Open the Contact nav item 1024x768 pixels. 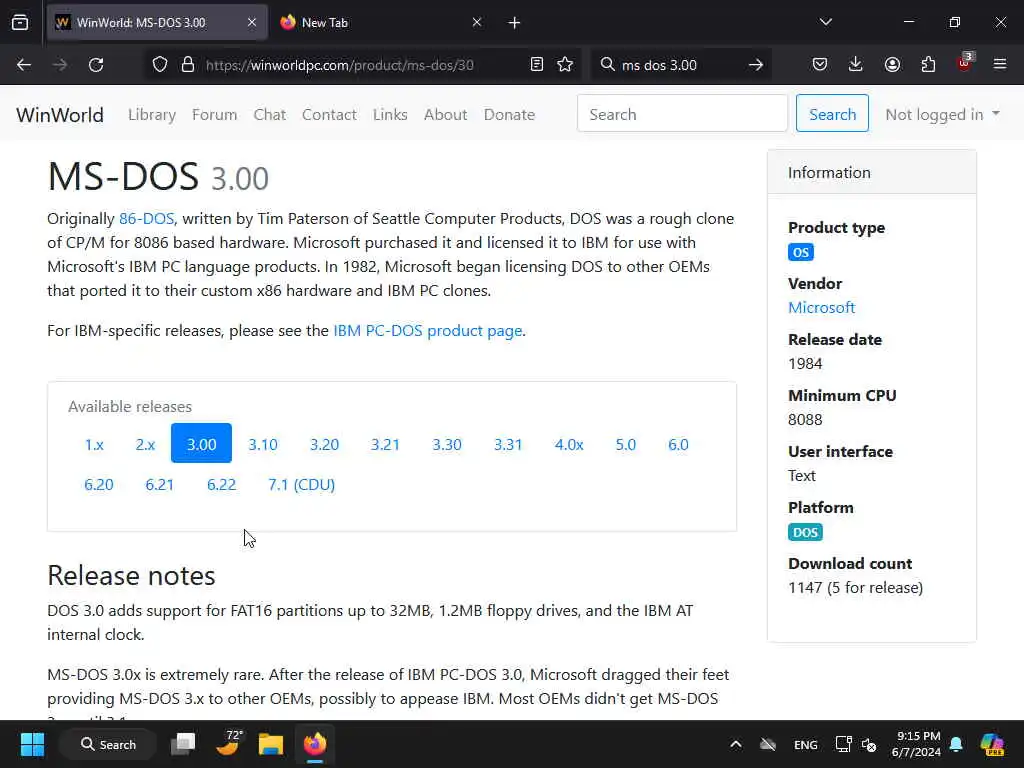(329, 115)
